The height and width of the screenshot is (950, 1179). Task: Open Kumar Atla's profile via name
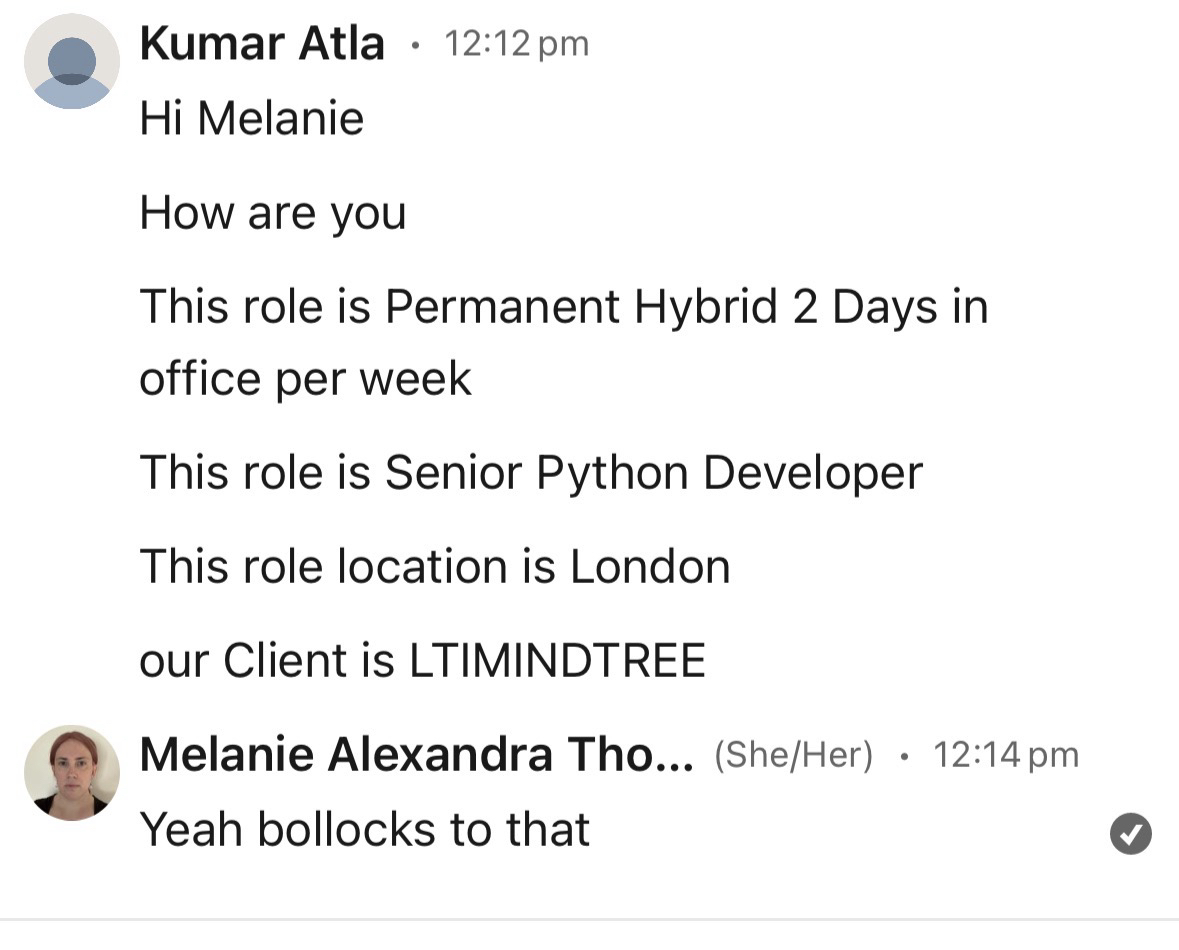[x=262, y=44]
